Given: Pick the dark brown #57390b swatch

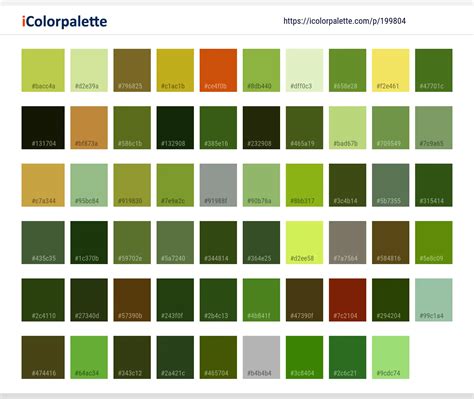Looking at the screenshot, I should (x=132, y=300).
